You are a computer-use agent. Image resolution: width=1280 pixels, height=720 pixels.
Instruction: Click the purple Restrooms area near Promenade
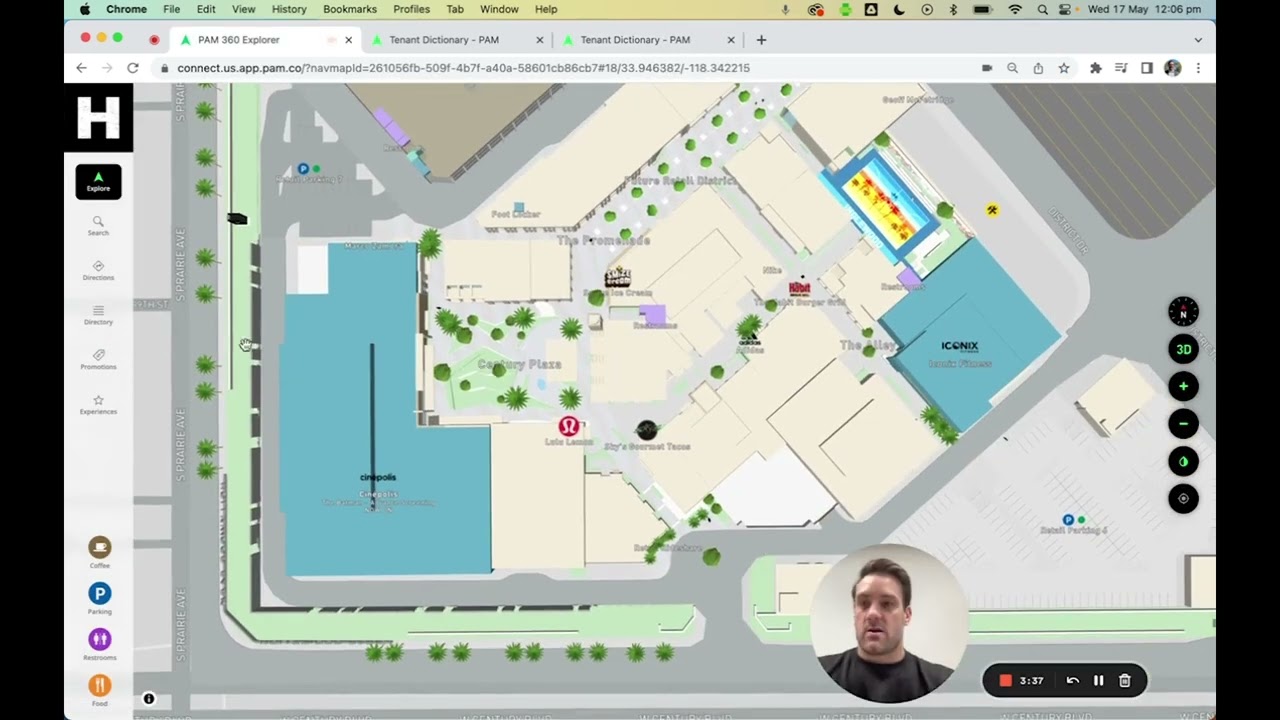[652, 315]
